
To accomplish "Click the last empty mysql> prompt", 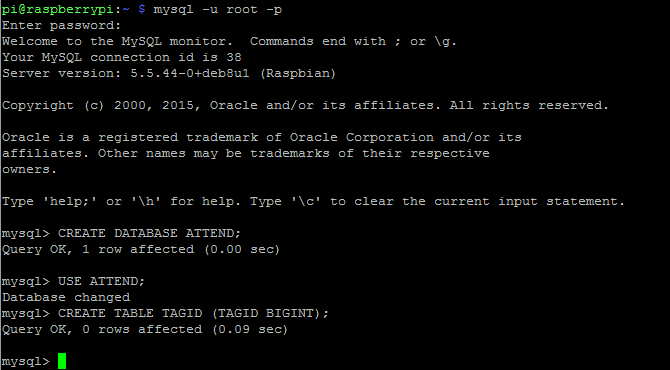I will pyautogui.click(x=26, y=362).
